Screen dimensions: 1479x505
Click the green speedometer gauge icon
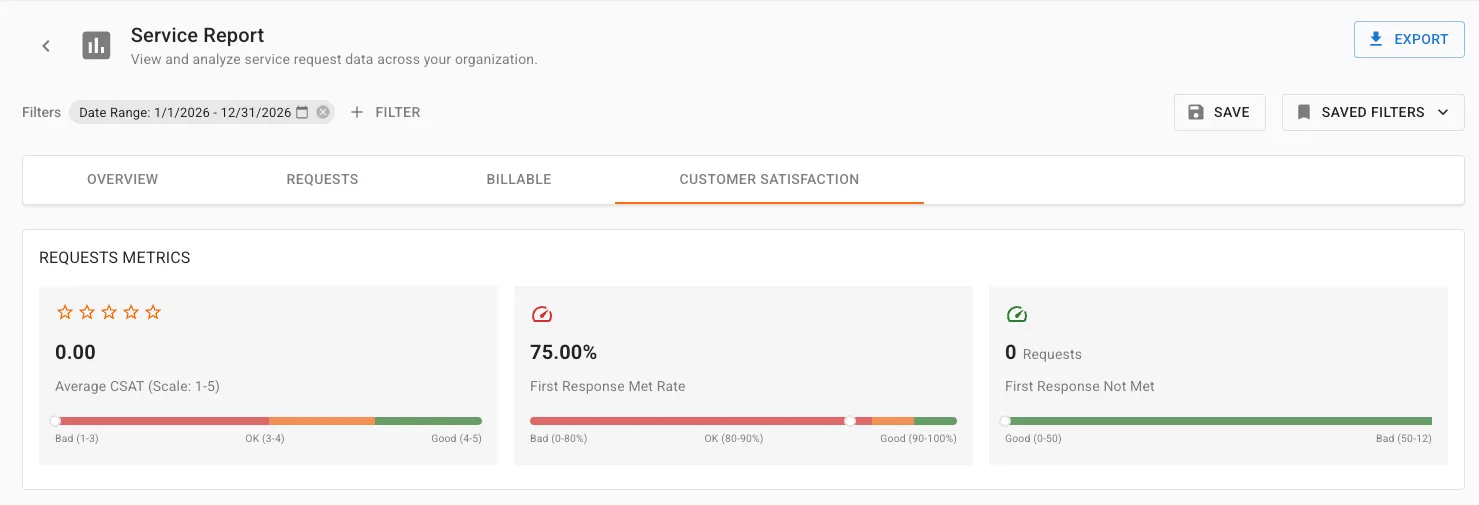(1016, 314)
